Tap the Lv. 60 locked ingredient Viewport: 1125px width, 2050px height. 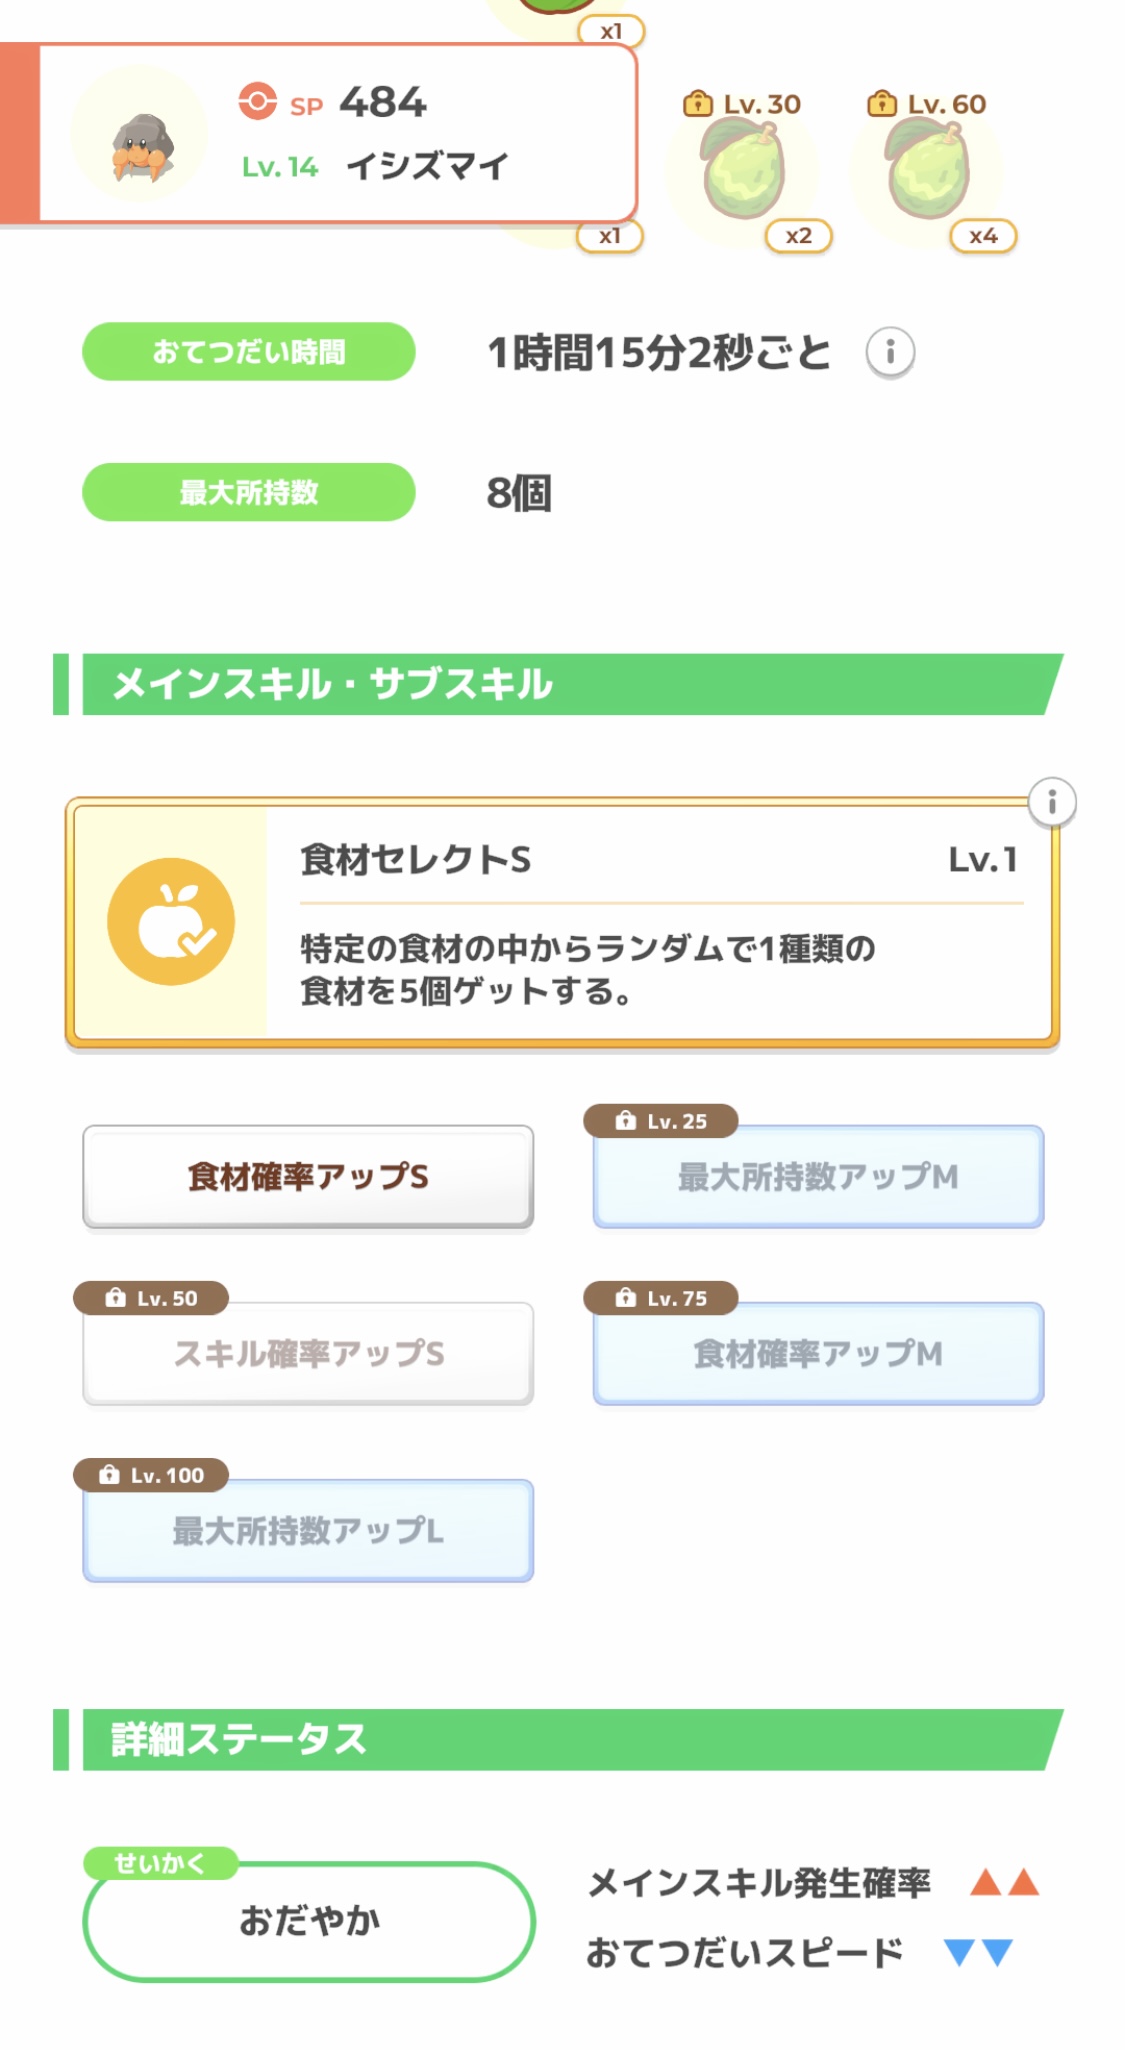click(927, 170)
